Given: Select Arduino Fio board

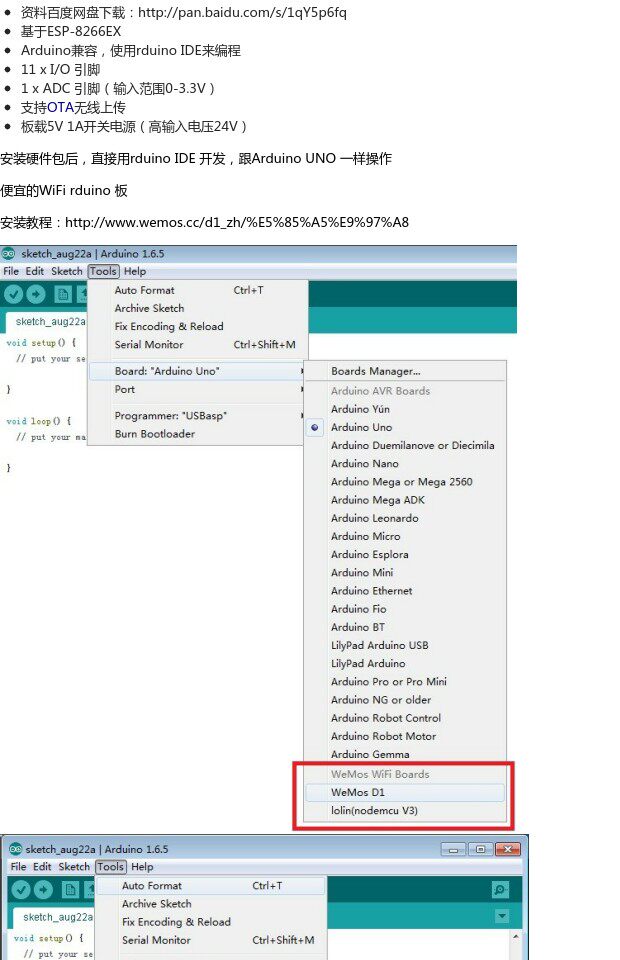Looking at the screenshot, I should [x=405, y=609].
